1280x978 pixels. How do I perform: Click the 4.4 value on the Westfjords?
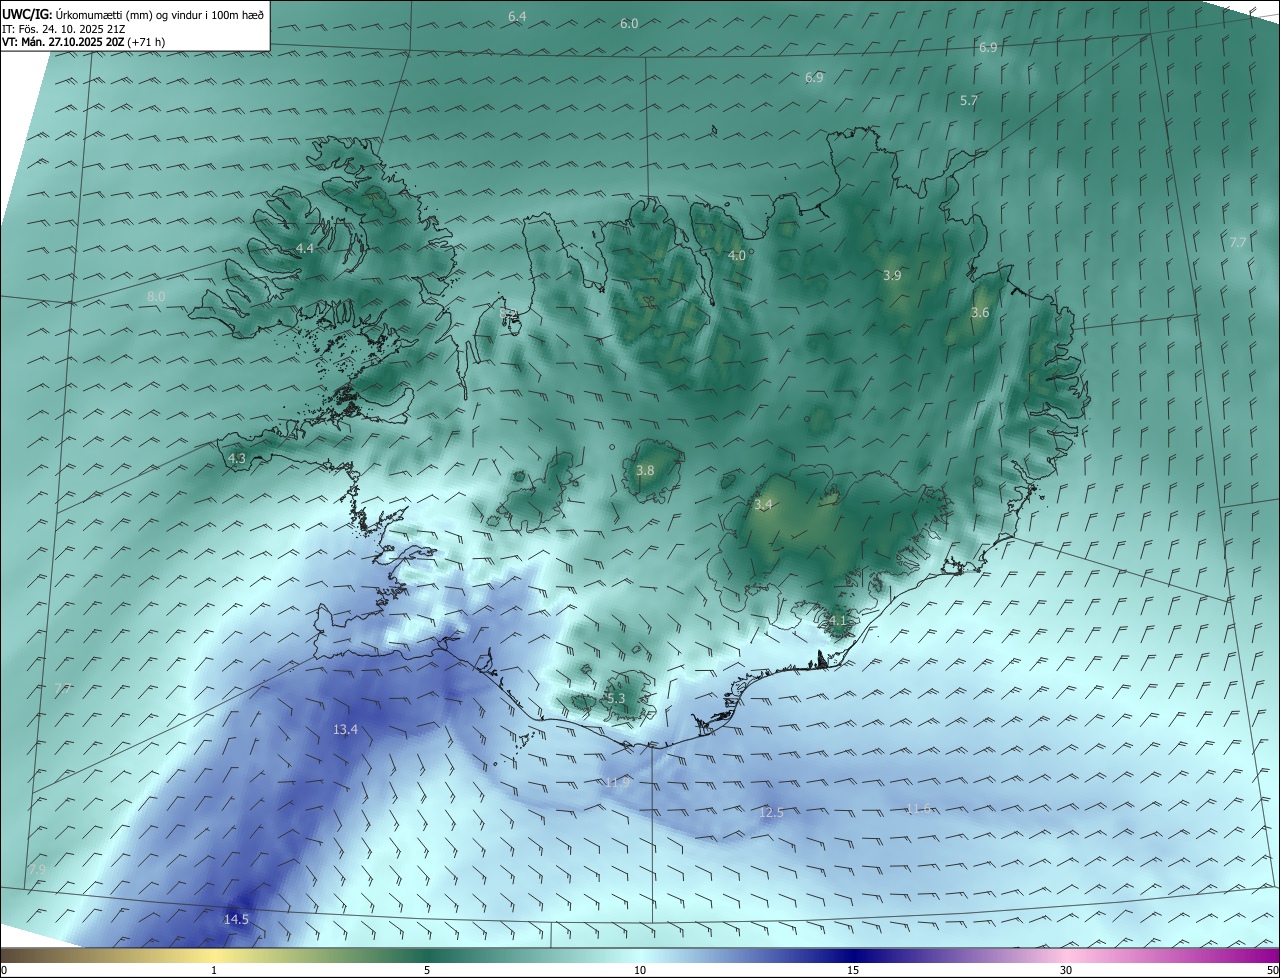(305, 248)
